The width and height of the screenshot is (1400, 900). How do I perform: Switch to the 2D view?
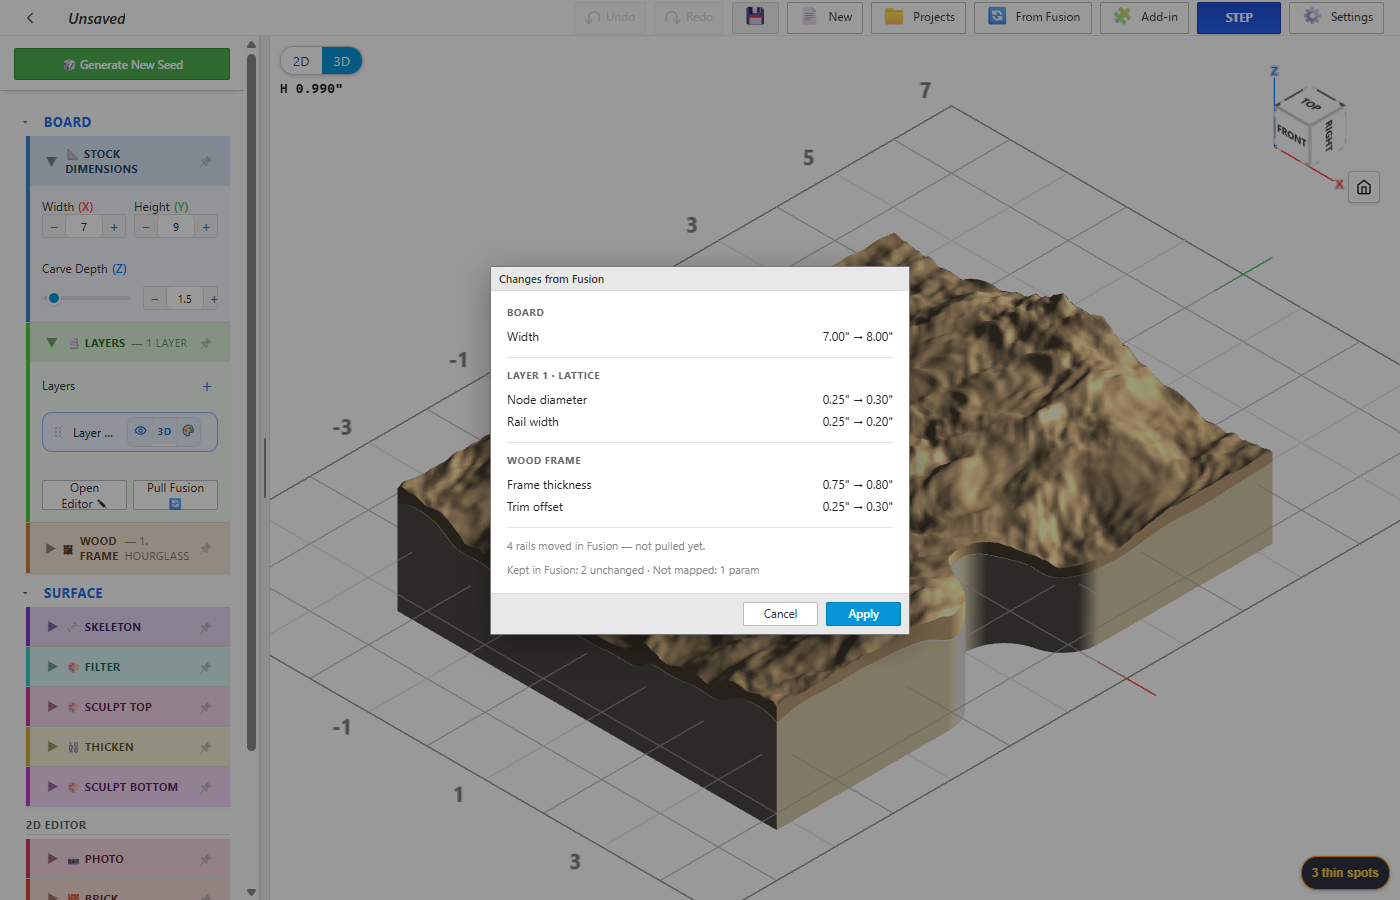coord(301,61)
